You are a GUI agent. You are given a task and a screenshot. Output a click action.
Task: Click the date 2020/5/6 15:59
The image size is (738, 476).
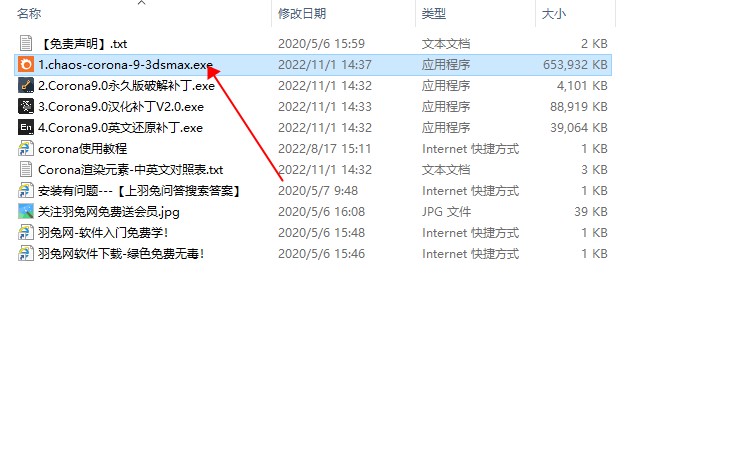pyautogui.click(x=321, y=44)
